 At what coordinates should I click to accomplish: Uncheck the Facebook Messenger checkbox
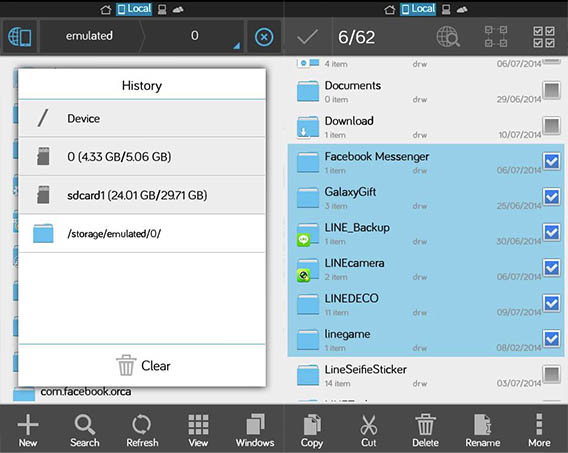551,161
